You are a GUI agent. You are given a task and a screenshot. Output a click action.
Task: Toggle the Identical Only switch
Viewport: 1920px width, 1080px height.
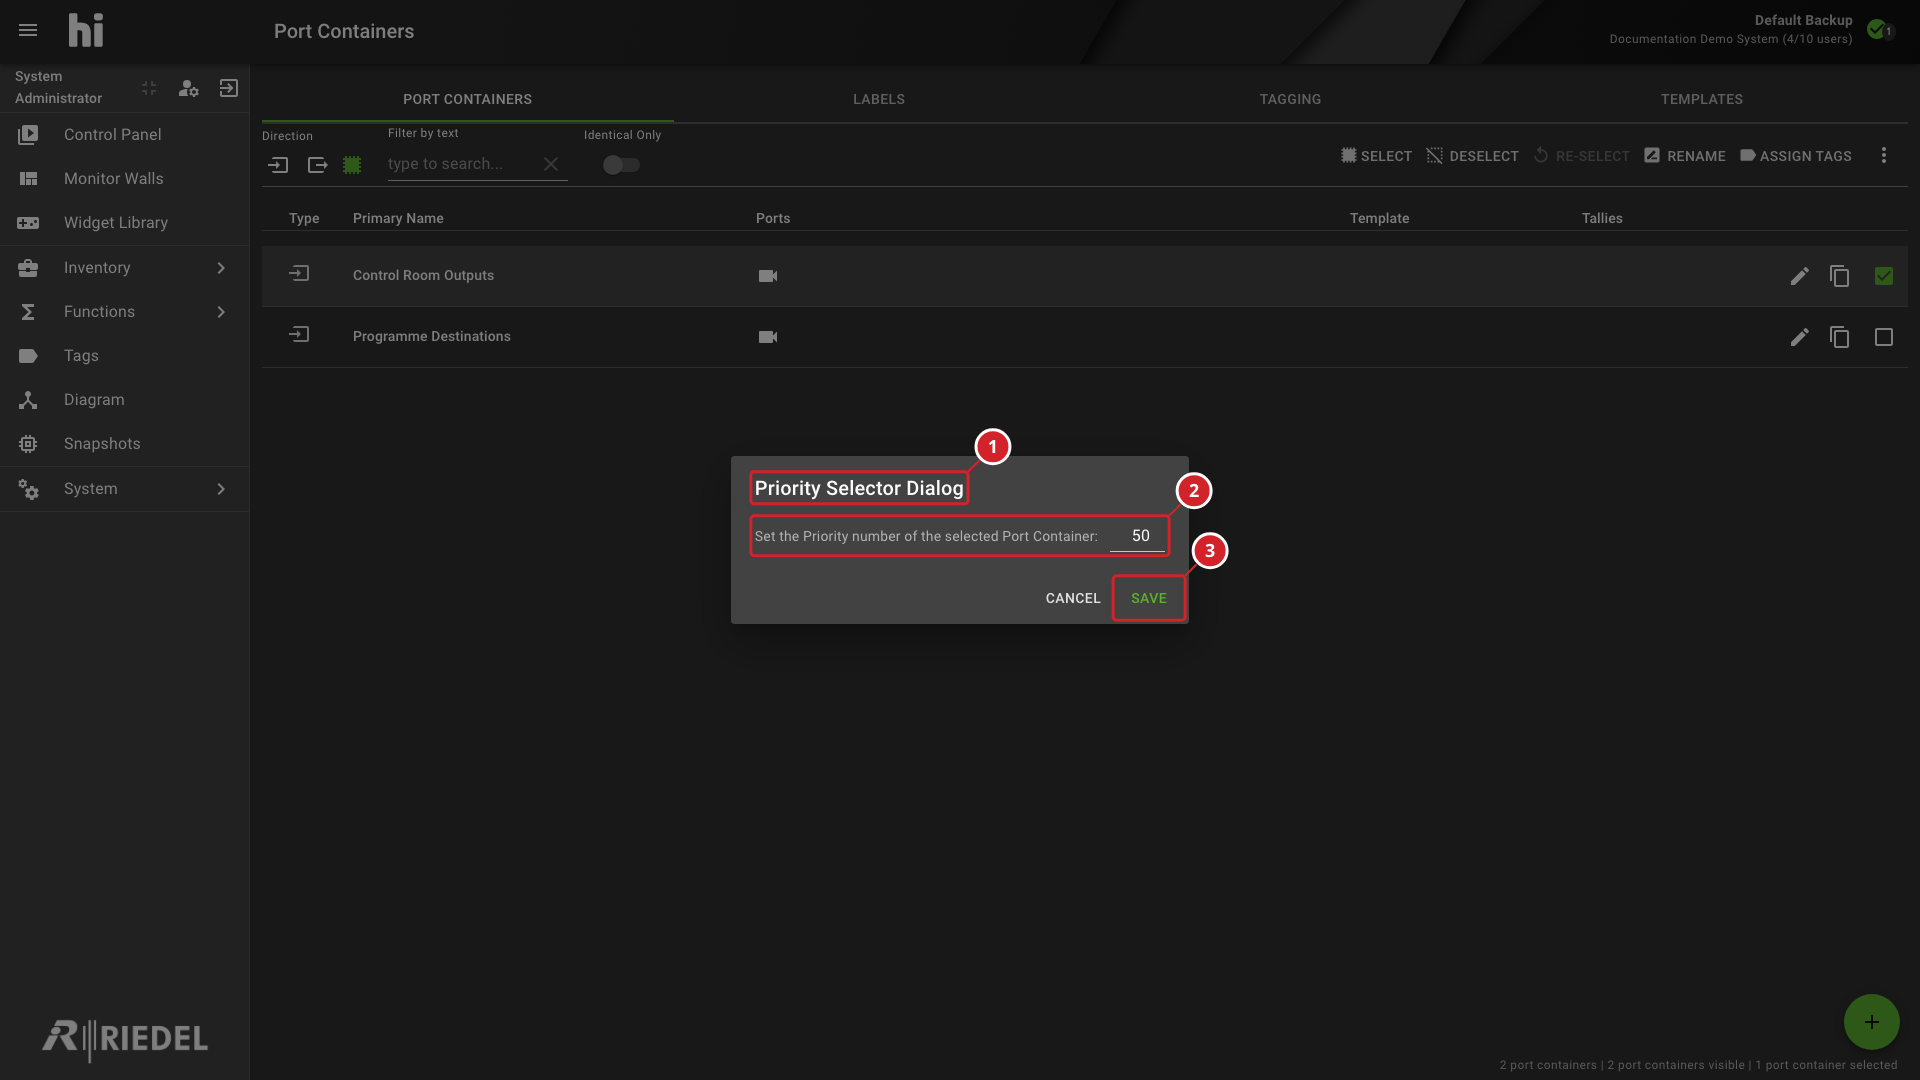tap(621, 165)
